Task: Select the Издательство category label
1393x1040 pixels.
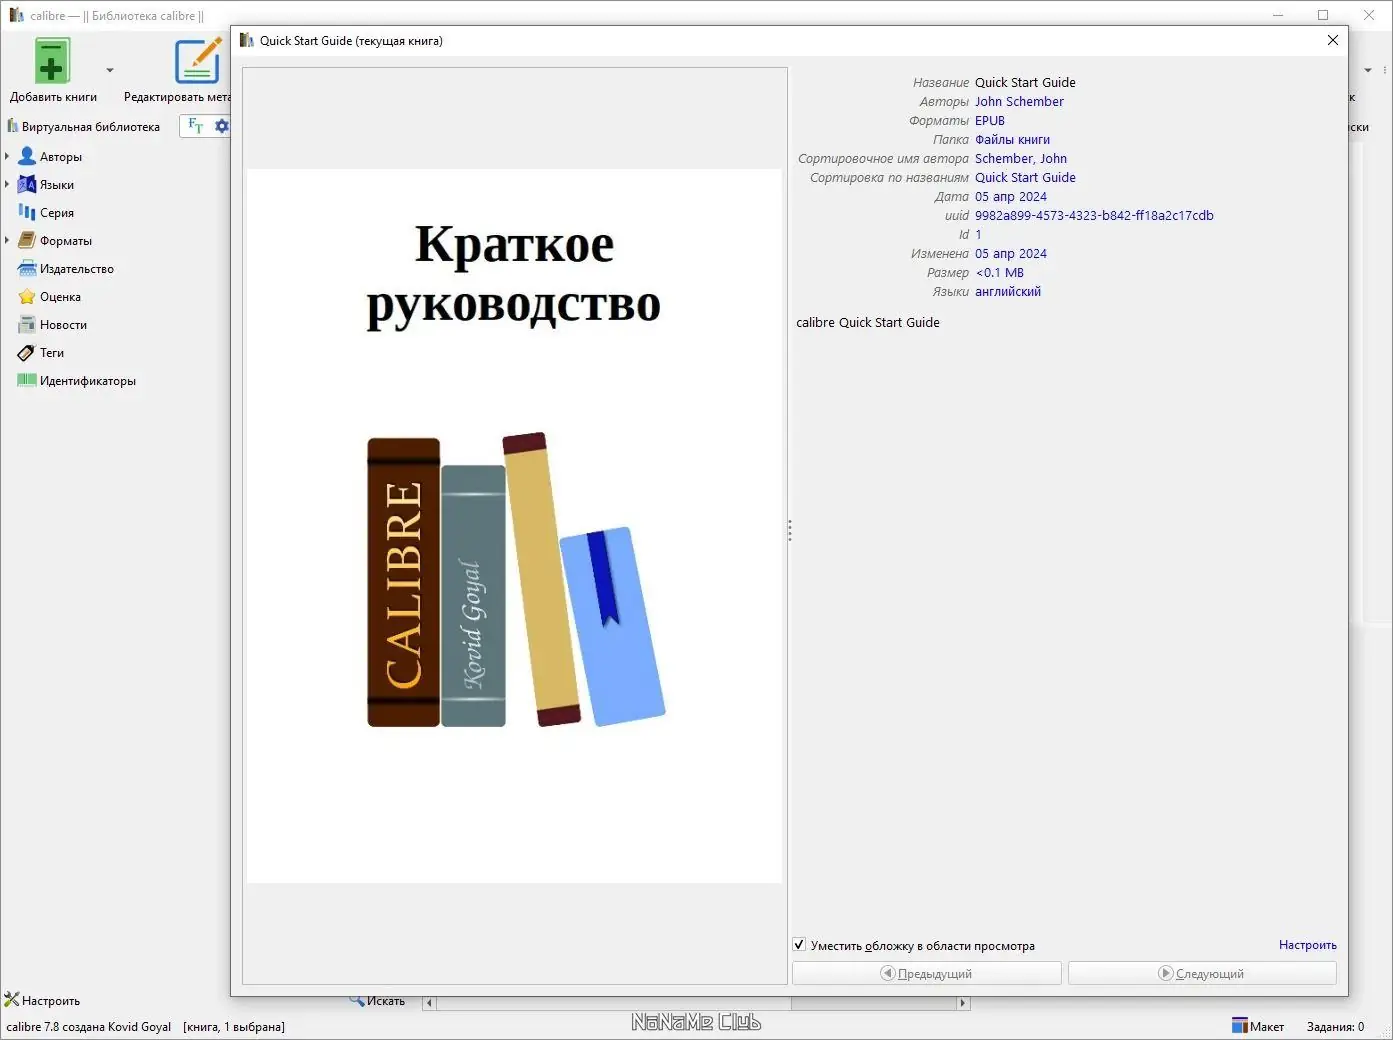Action: click(x=77, y=269)
